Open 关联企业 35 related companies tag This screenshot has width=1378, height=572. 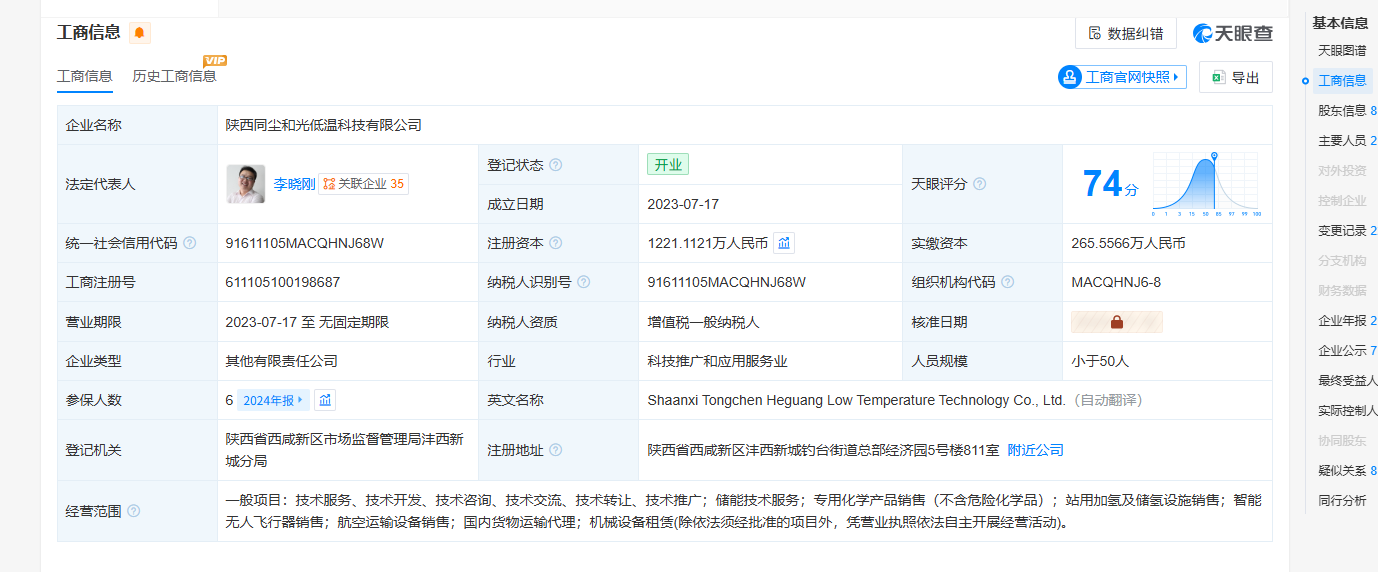pyautogui.click(x=363, y=184)
